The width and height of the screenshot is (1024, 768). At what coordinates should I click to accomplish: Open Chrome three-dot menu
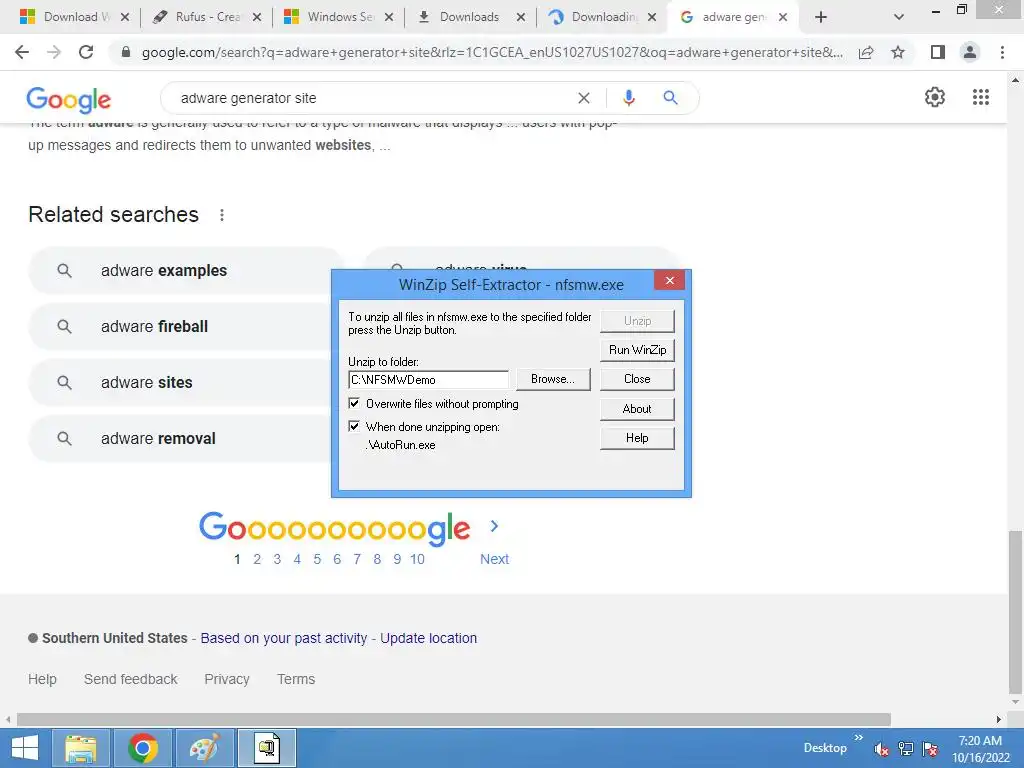coord(1002,52)
